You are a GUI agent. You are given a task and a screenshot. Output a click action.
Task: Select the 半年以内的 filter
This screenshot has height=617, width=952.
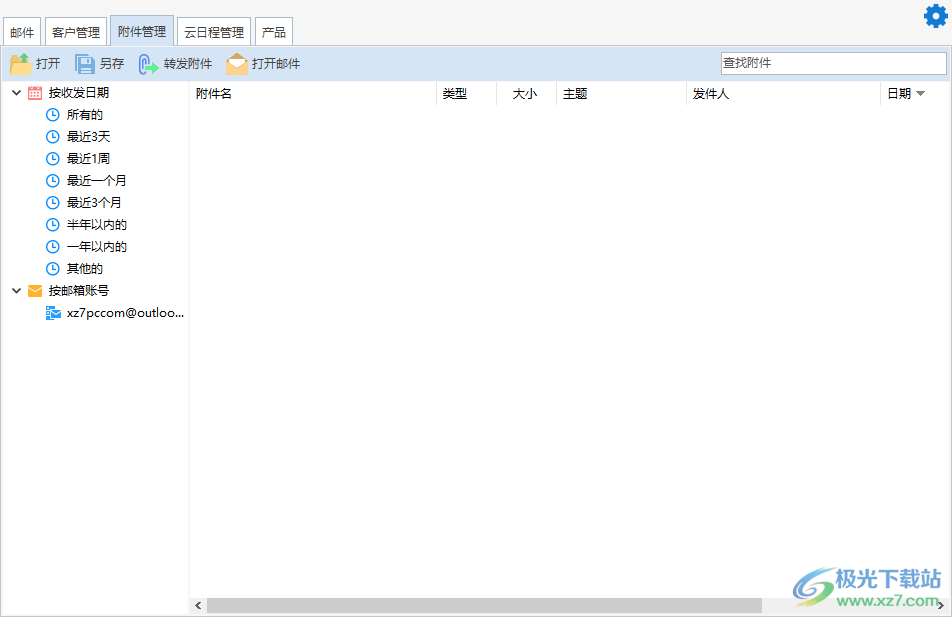96,224
